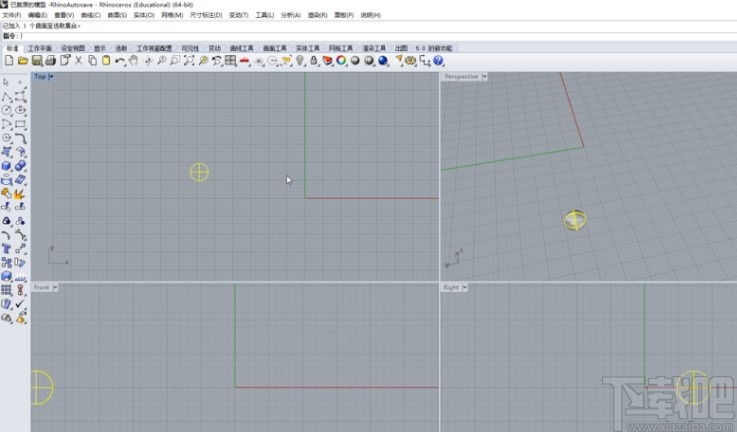This screenshot has width=737, height=432.
Task: Open the Top viewport dropdown arrow
Action: [51, 77]
